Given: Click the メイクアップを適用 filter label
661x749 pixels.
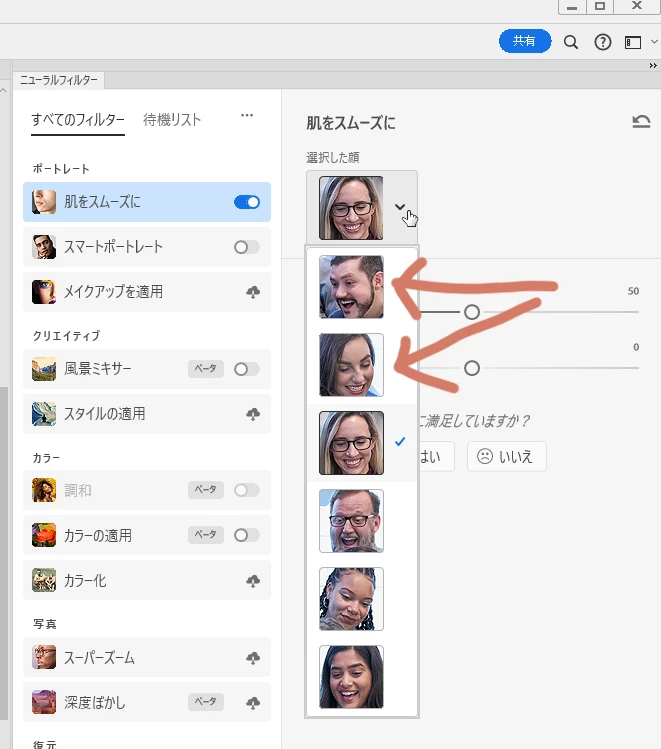Looking at the screenshot, I should tap(114, 292).
